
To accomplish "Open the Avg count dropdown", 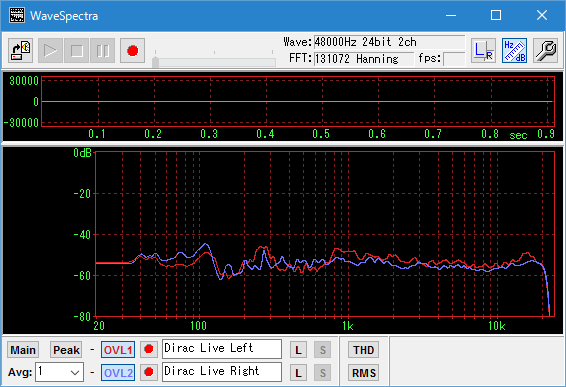I will [60, 372].
